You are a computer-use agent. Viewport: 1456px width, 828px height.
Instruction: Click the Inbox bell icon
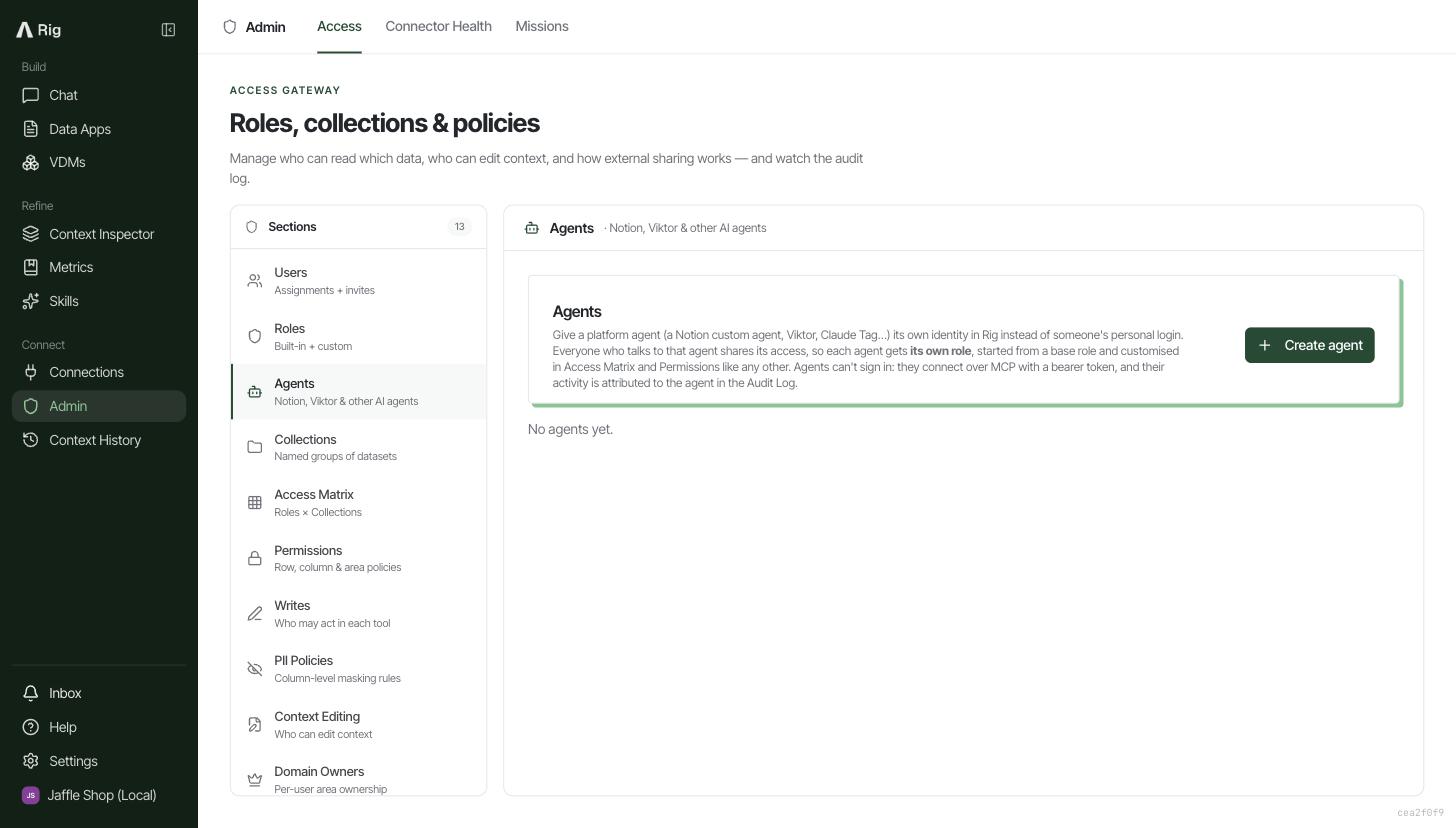click(31, 693)
